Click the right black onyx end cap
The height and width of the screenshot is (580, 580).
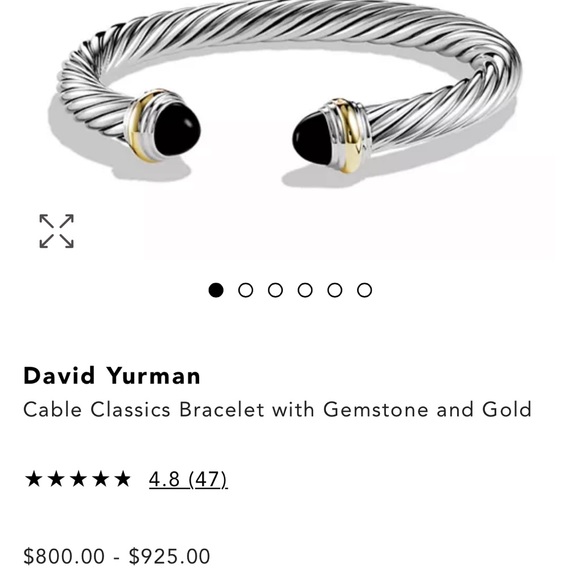(314, 138)
